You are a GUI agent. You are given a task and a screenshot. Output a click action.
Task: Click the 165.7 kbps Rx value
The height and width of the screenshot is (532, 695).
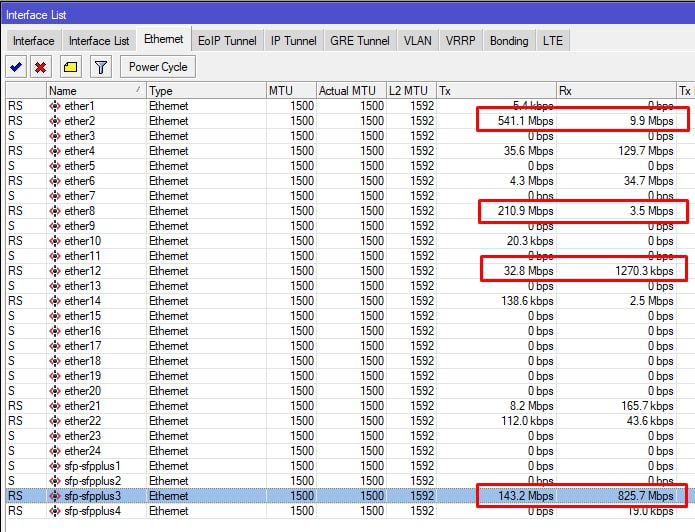(x=647, y=406)
